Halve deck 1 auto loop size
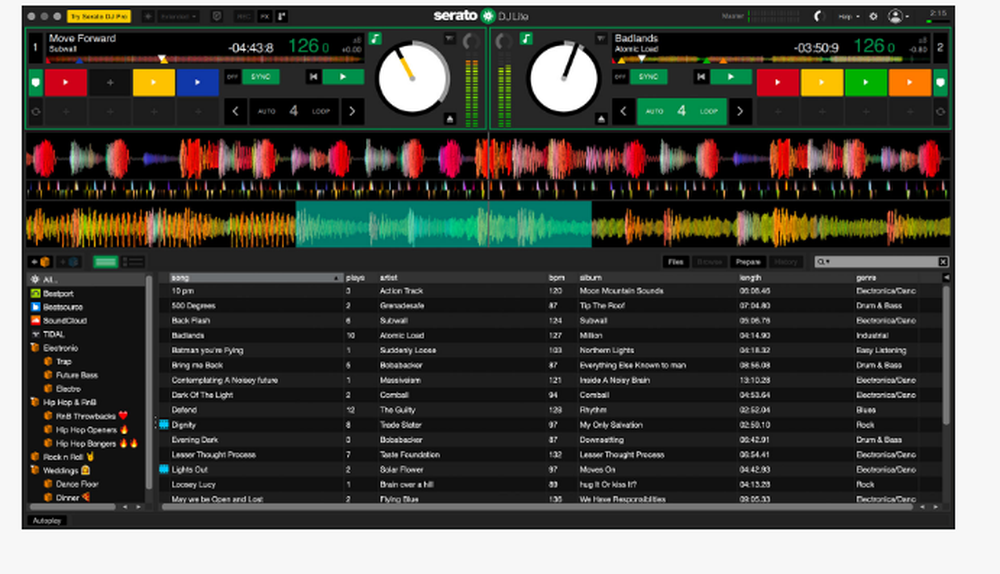The height and width of the screenshot is (574, 1000). coord(235,112)
